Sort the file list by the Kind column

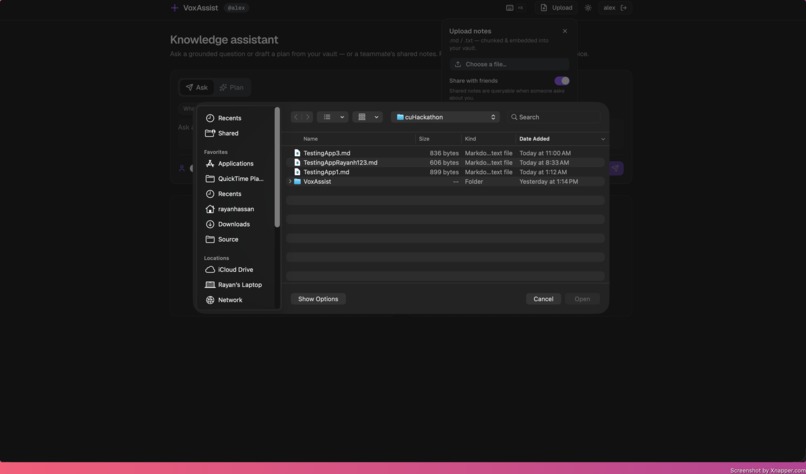click(x=470, y=139)
